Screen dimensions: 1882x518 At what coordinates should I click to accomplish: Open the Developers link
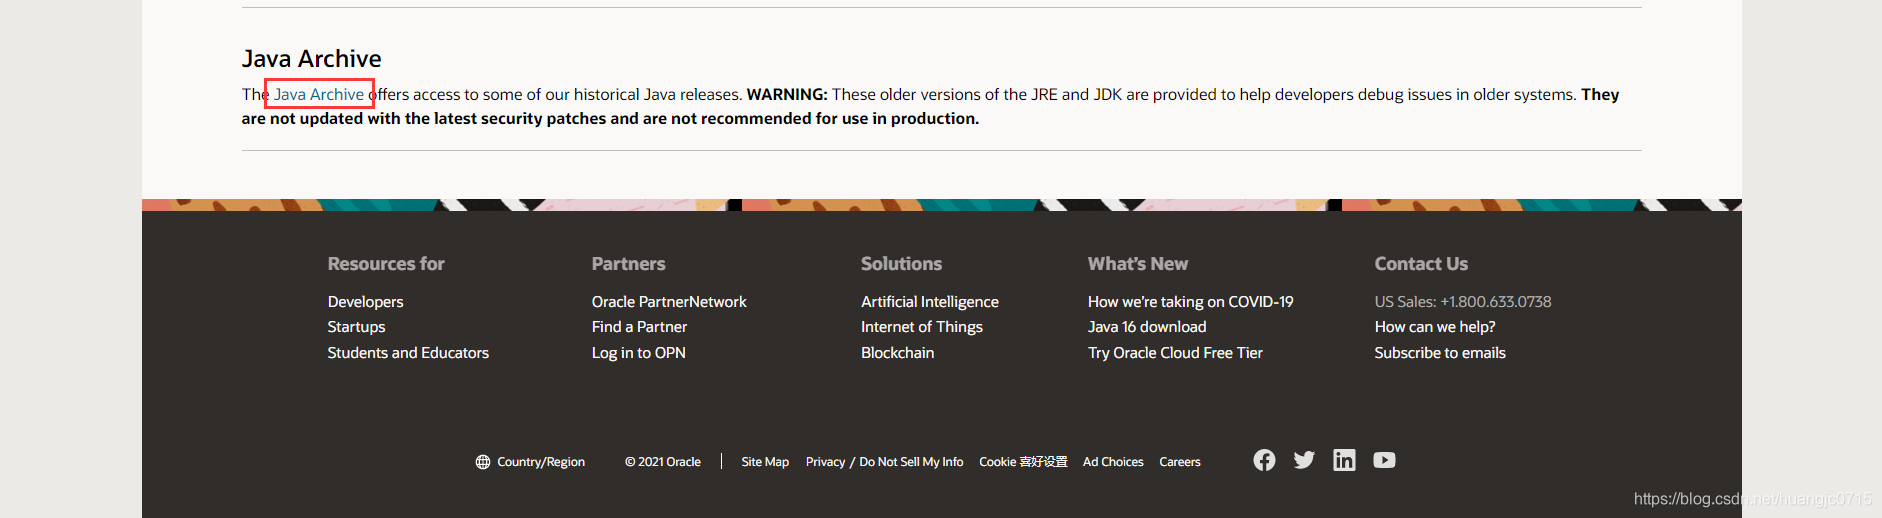(x=365, y=302)
